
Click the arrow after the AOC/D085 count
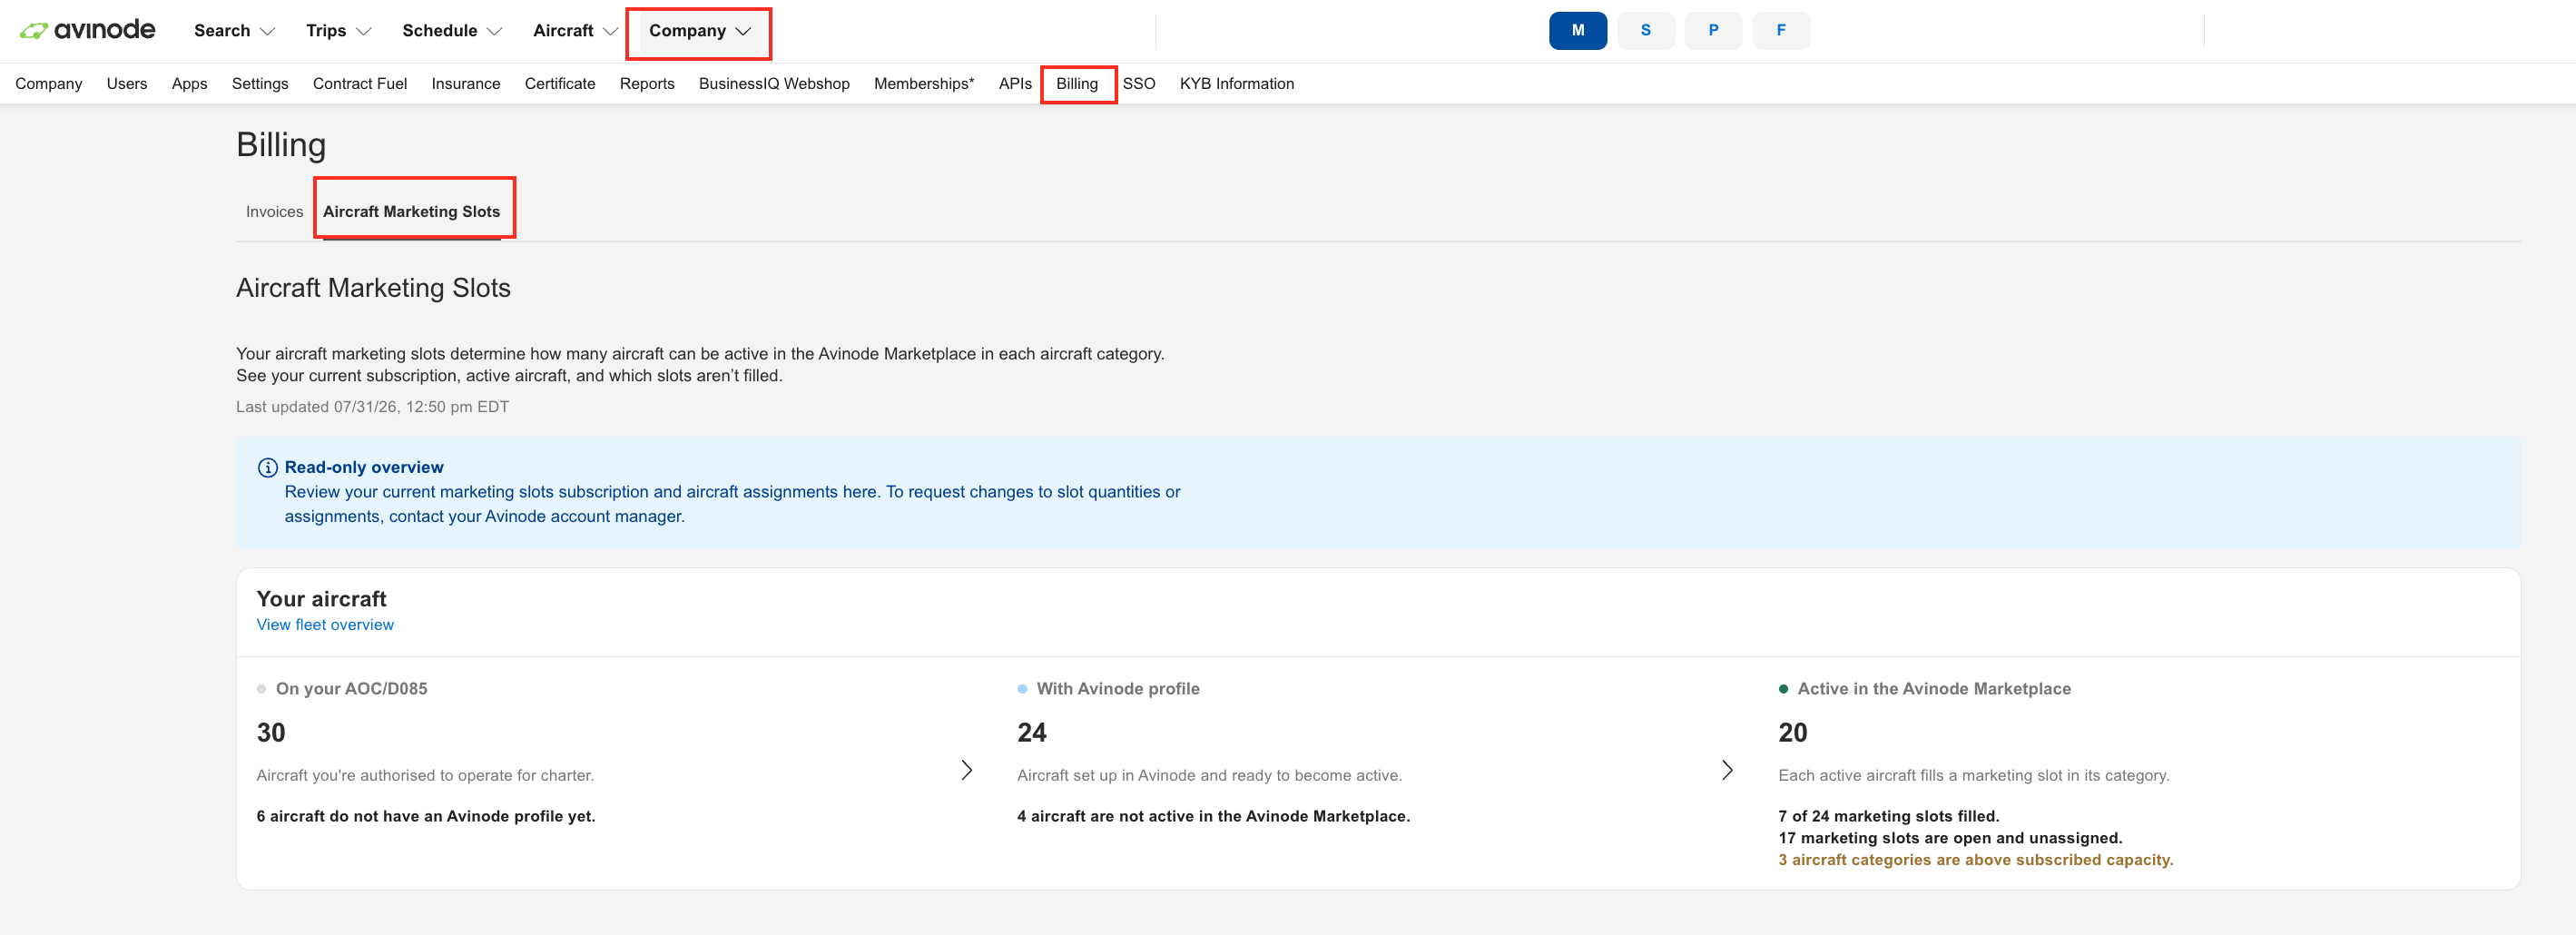966,770
